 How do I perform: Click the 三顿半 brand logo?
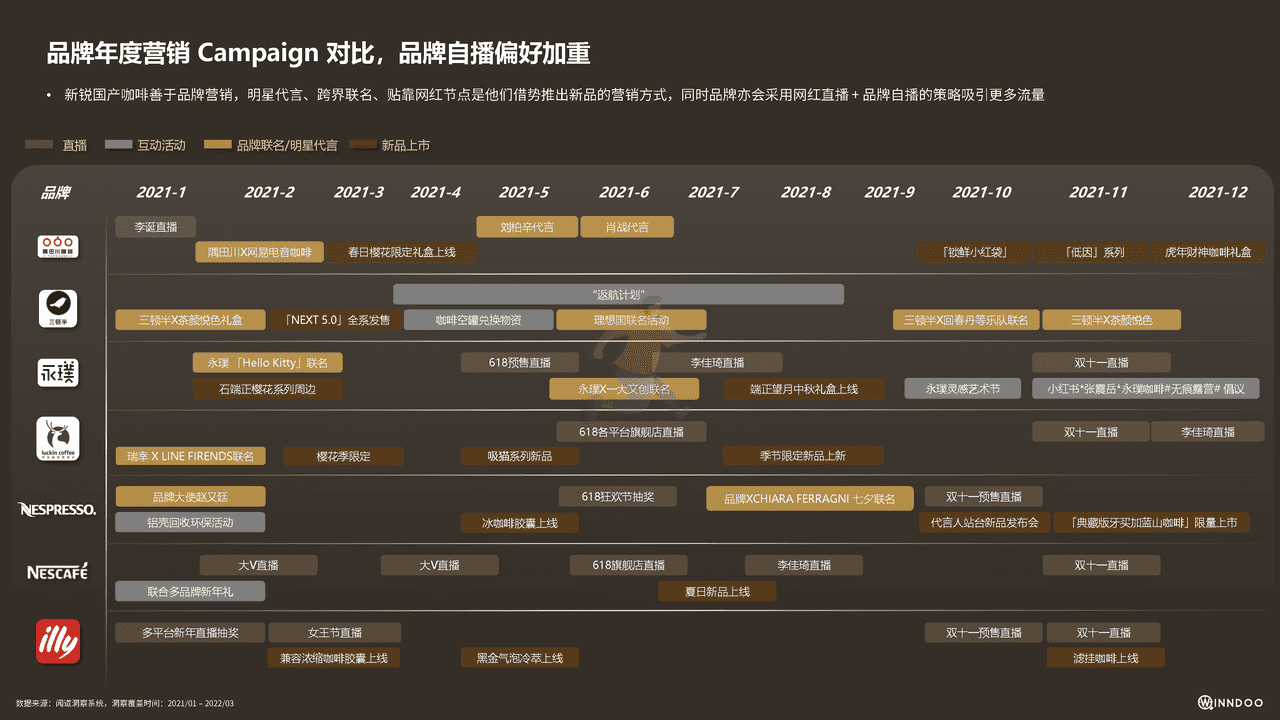click(x=57, y=309)
